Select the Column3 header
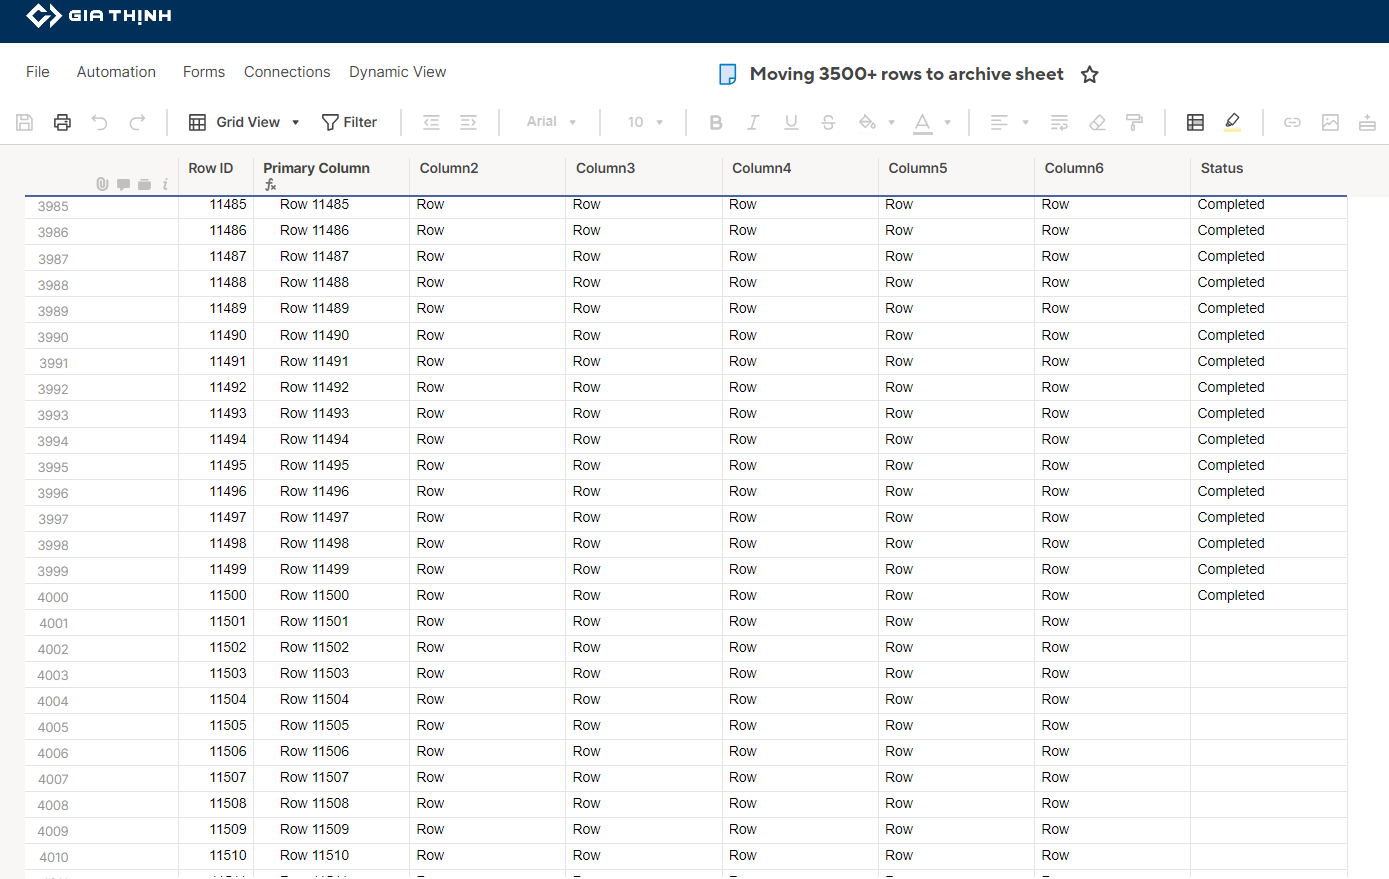This screenshot has width=1389, height=879. [x=605, y=168]
